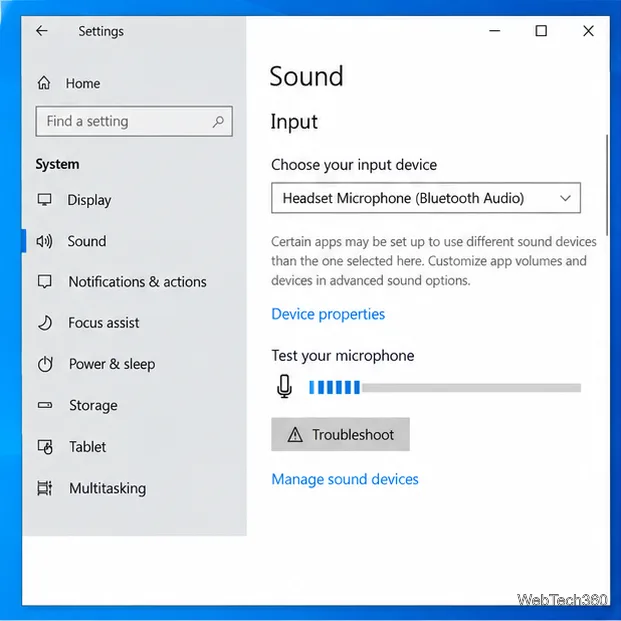Click the Input section heading
Image resolution: width=621 pixels, height=621 pixels.
pyautogui.click(x=294, y=122)
